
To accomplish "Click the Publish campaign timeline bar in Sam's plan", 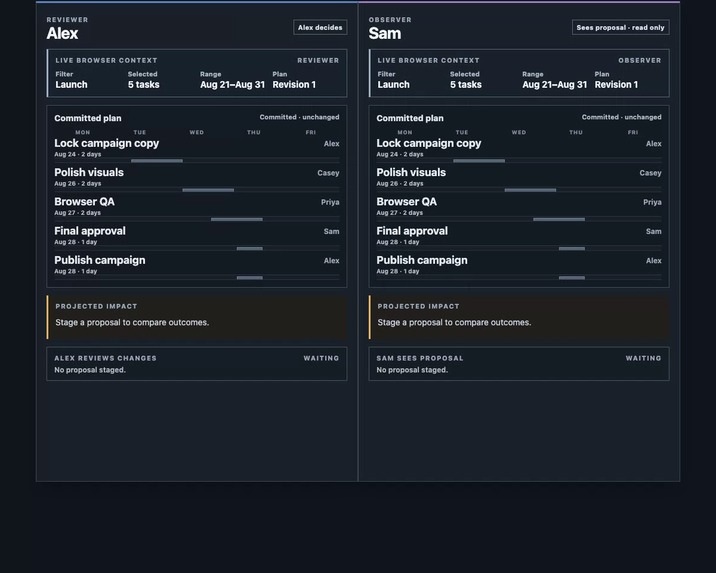I will 572,278.
